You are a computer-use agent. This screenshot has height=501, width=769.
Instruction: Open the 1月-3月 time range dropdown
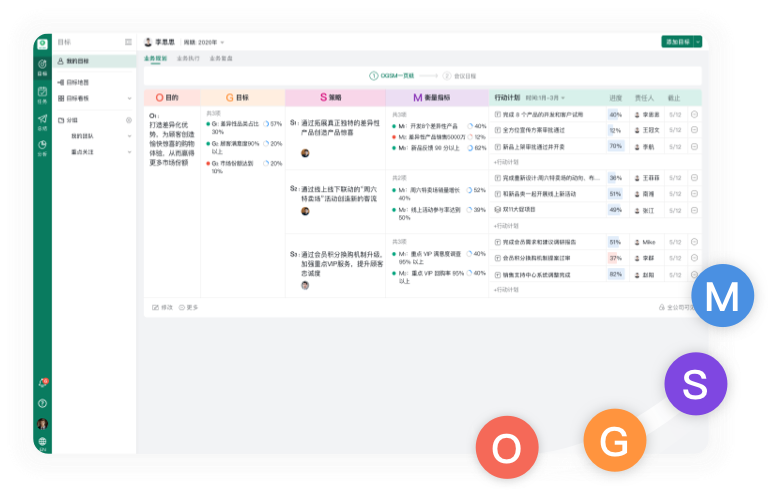click(545, 98)
